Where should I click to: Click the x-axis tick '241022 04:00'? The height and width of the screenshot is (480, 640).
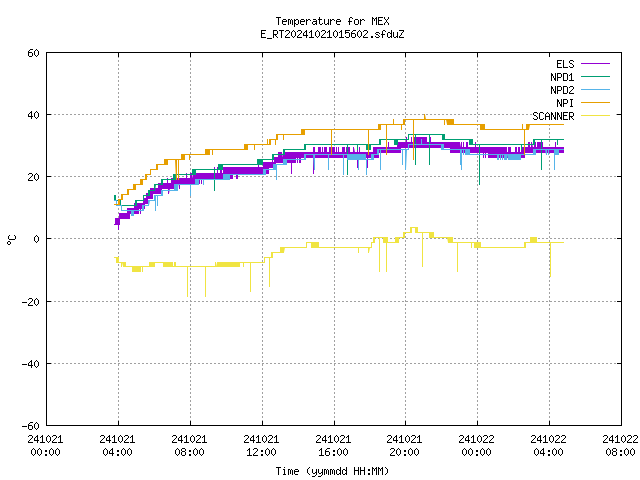[549, 446]
